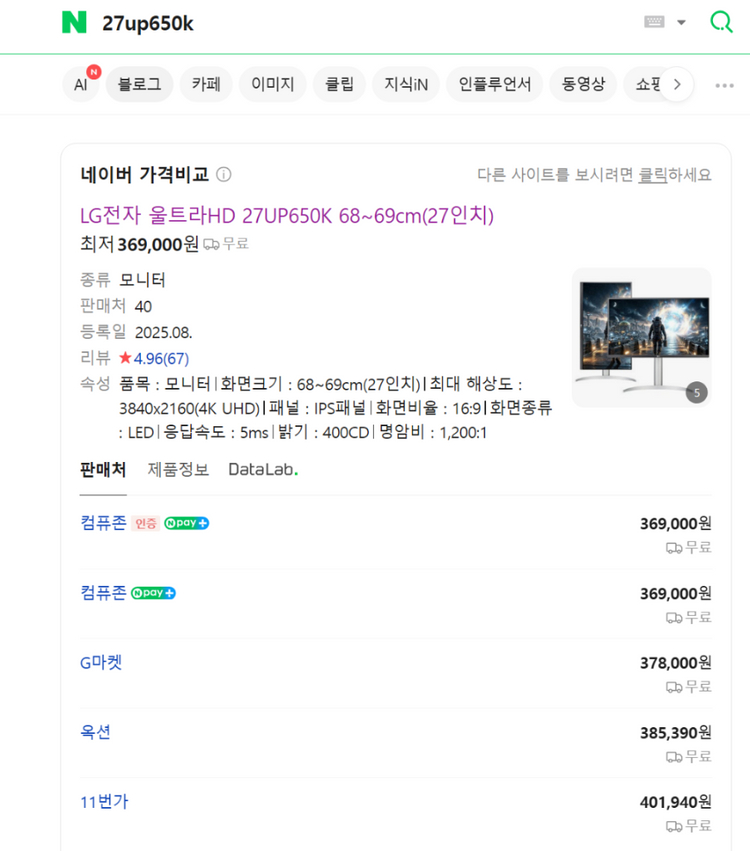Click the 378,000원 price for G마켓
The height and width of the screenshot is (851, 750).
pyautogui.click(x=676, y=663)
